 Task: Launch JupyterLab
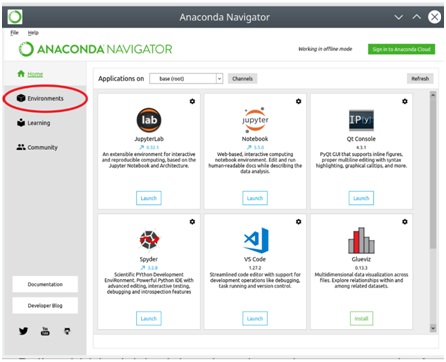[149, 198]
